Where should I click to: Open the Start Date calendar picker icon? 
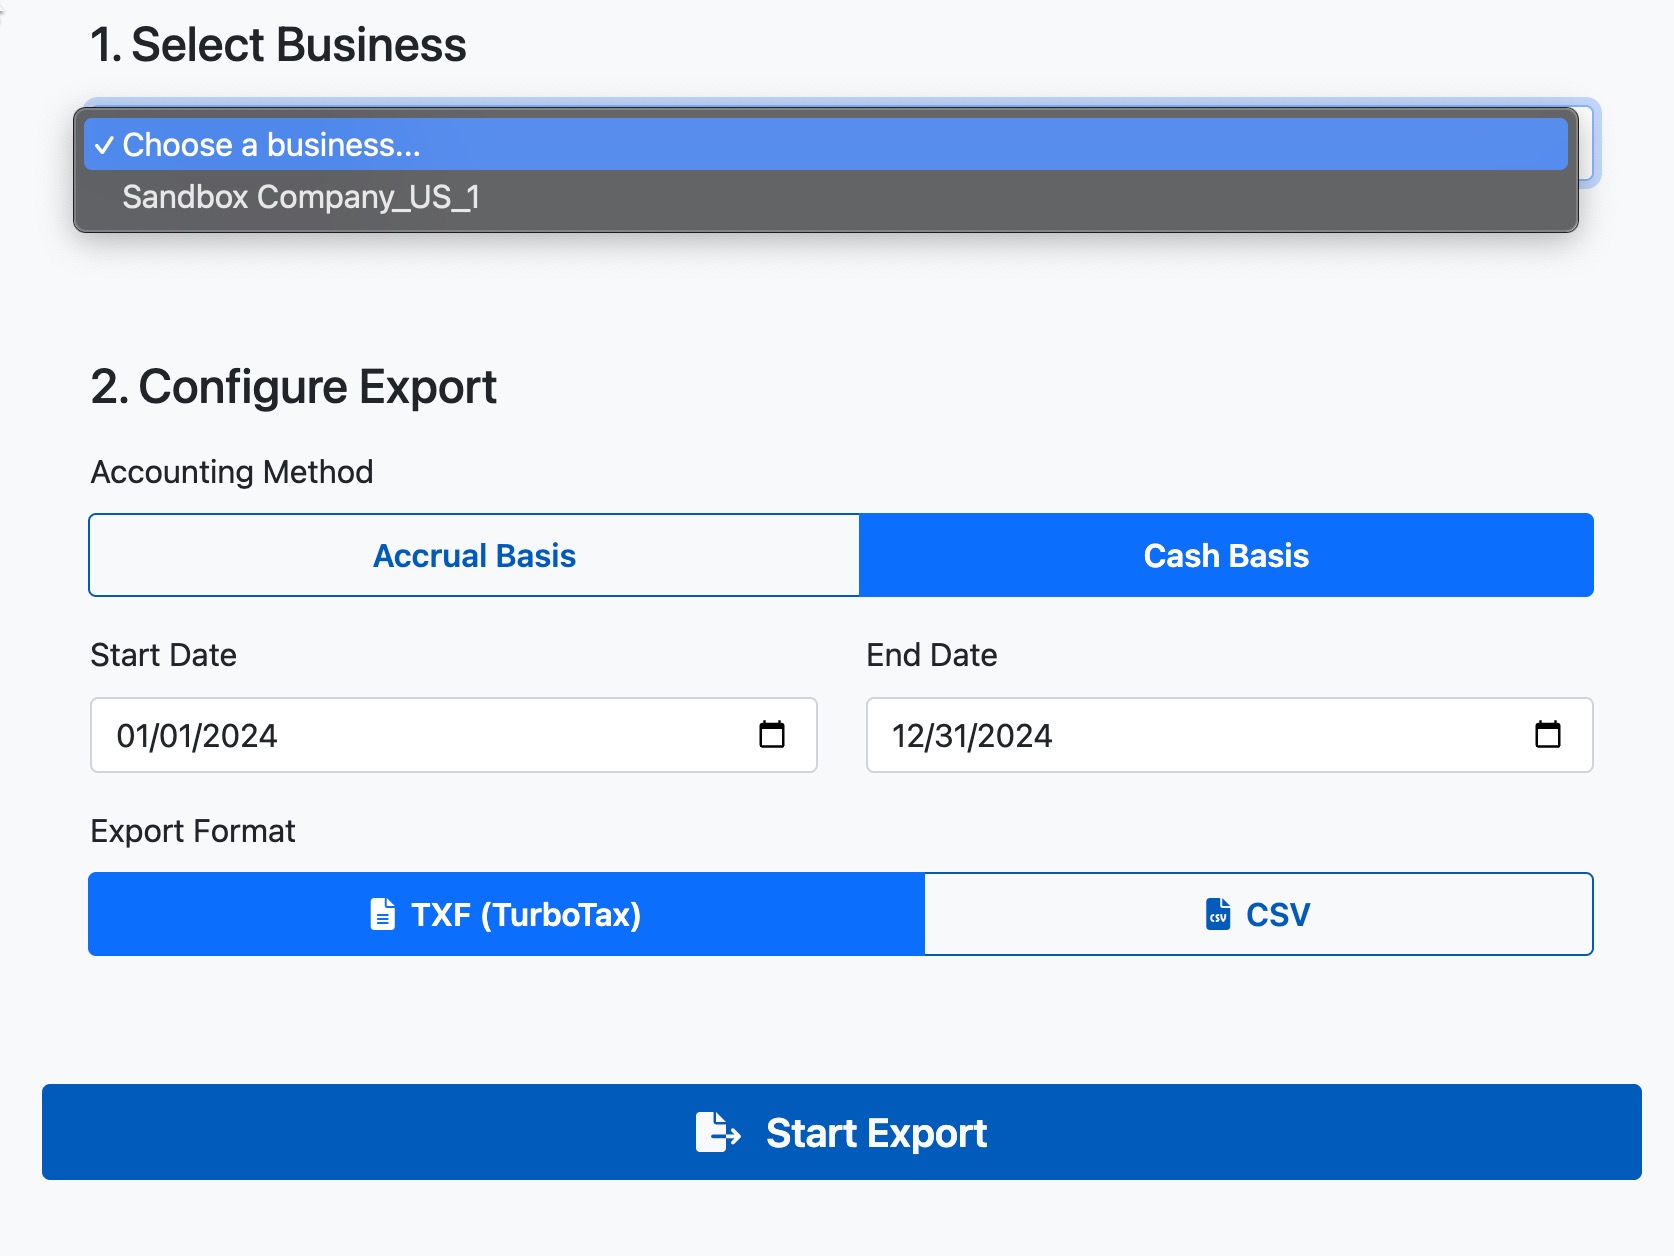coord(771,735)
